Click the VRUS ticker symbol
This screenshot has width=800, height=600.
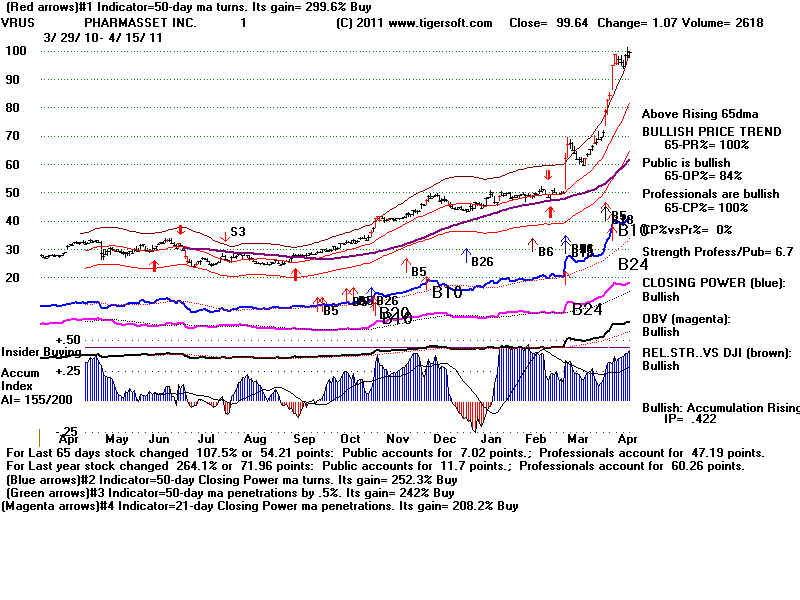tap(18, 23)
